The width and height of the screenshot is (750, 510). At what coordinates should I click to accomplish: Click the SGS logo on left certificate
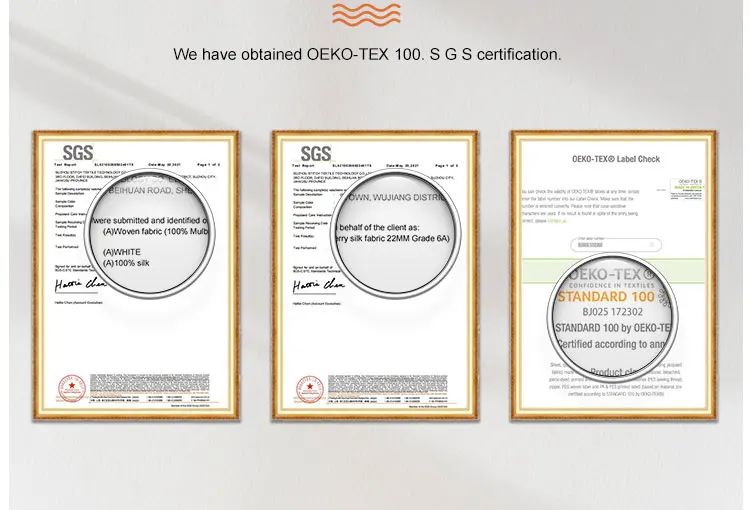pos(77,153)
